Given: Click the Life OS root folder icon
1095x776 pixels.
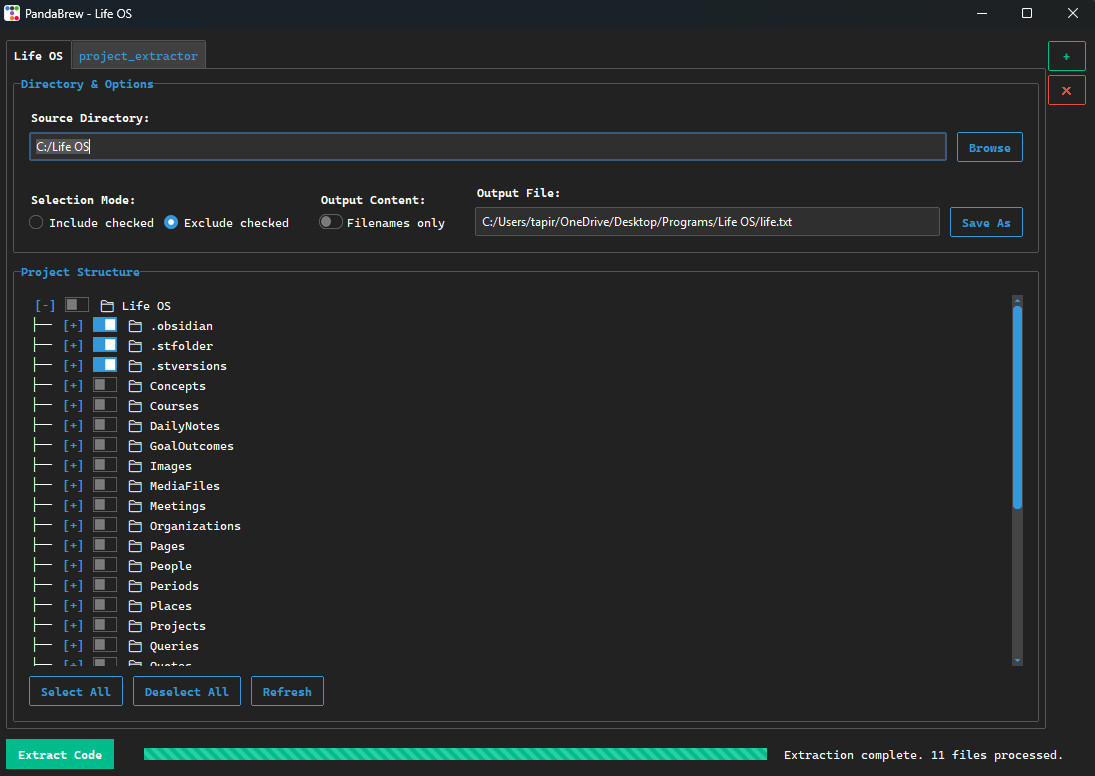Looking at the screenshot, I should [107, 306].
